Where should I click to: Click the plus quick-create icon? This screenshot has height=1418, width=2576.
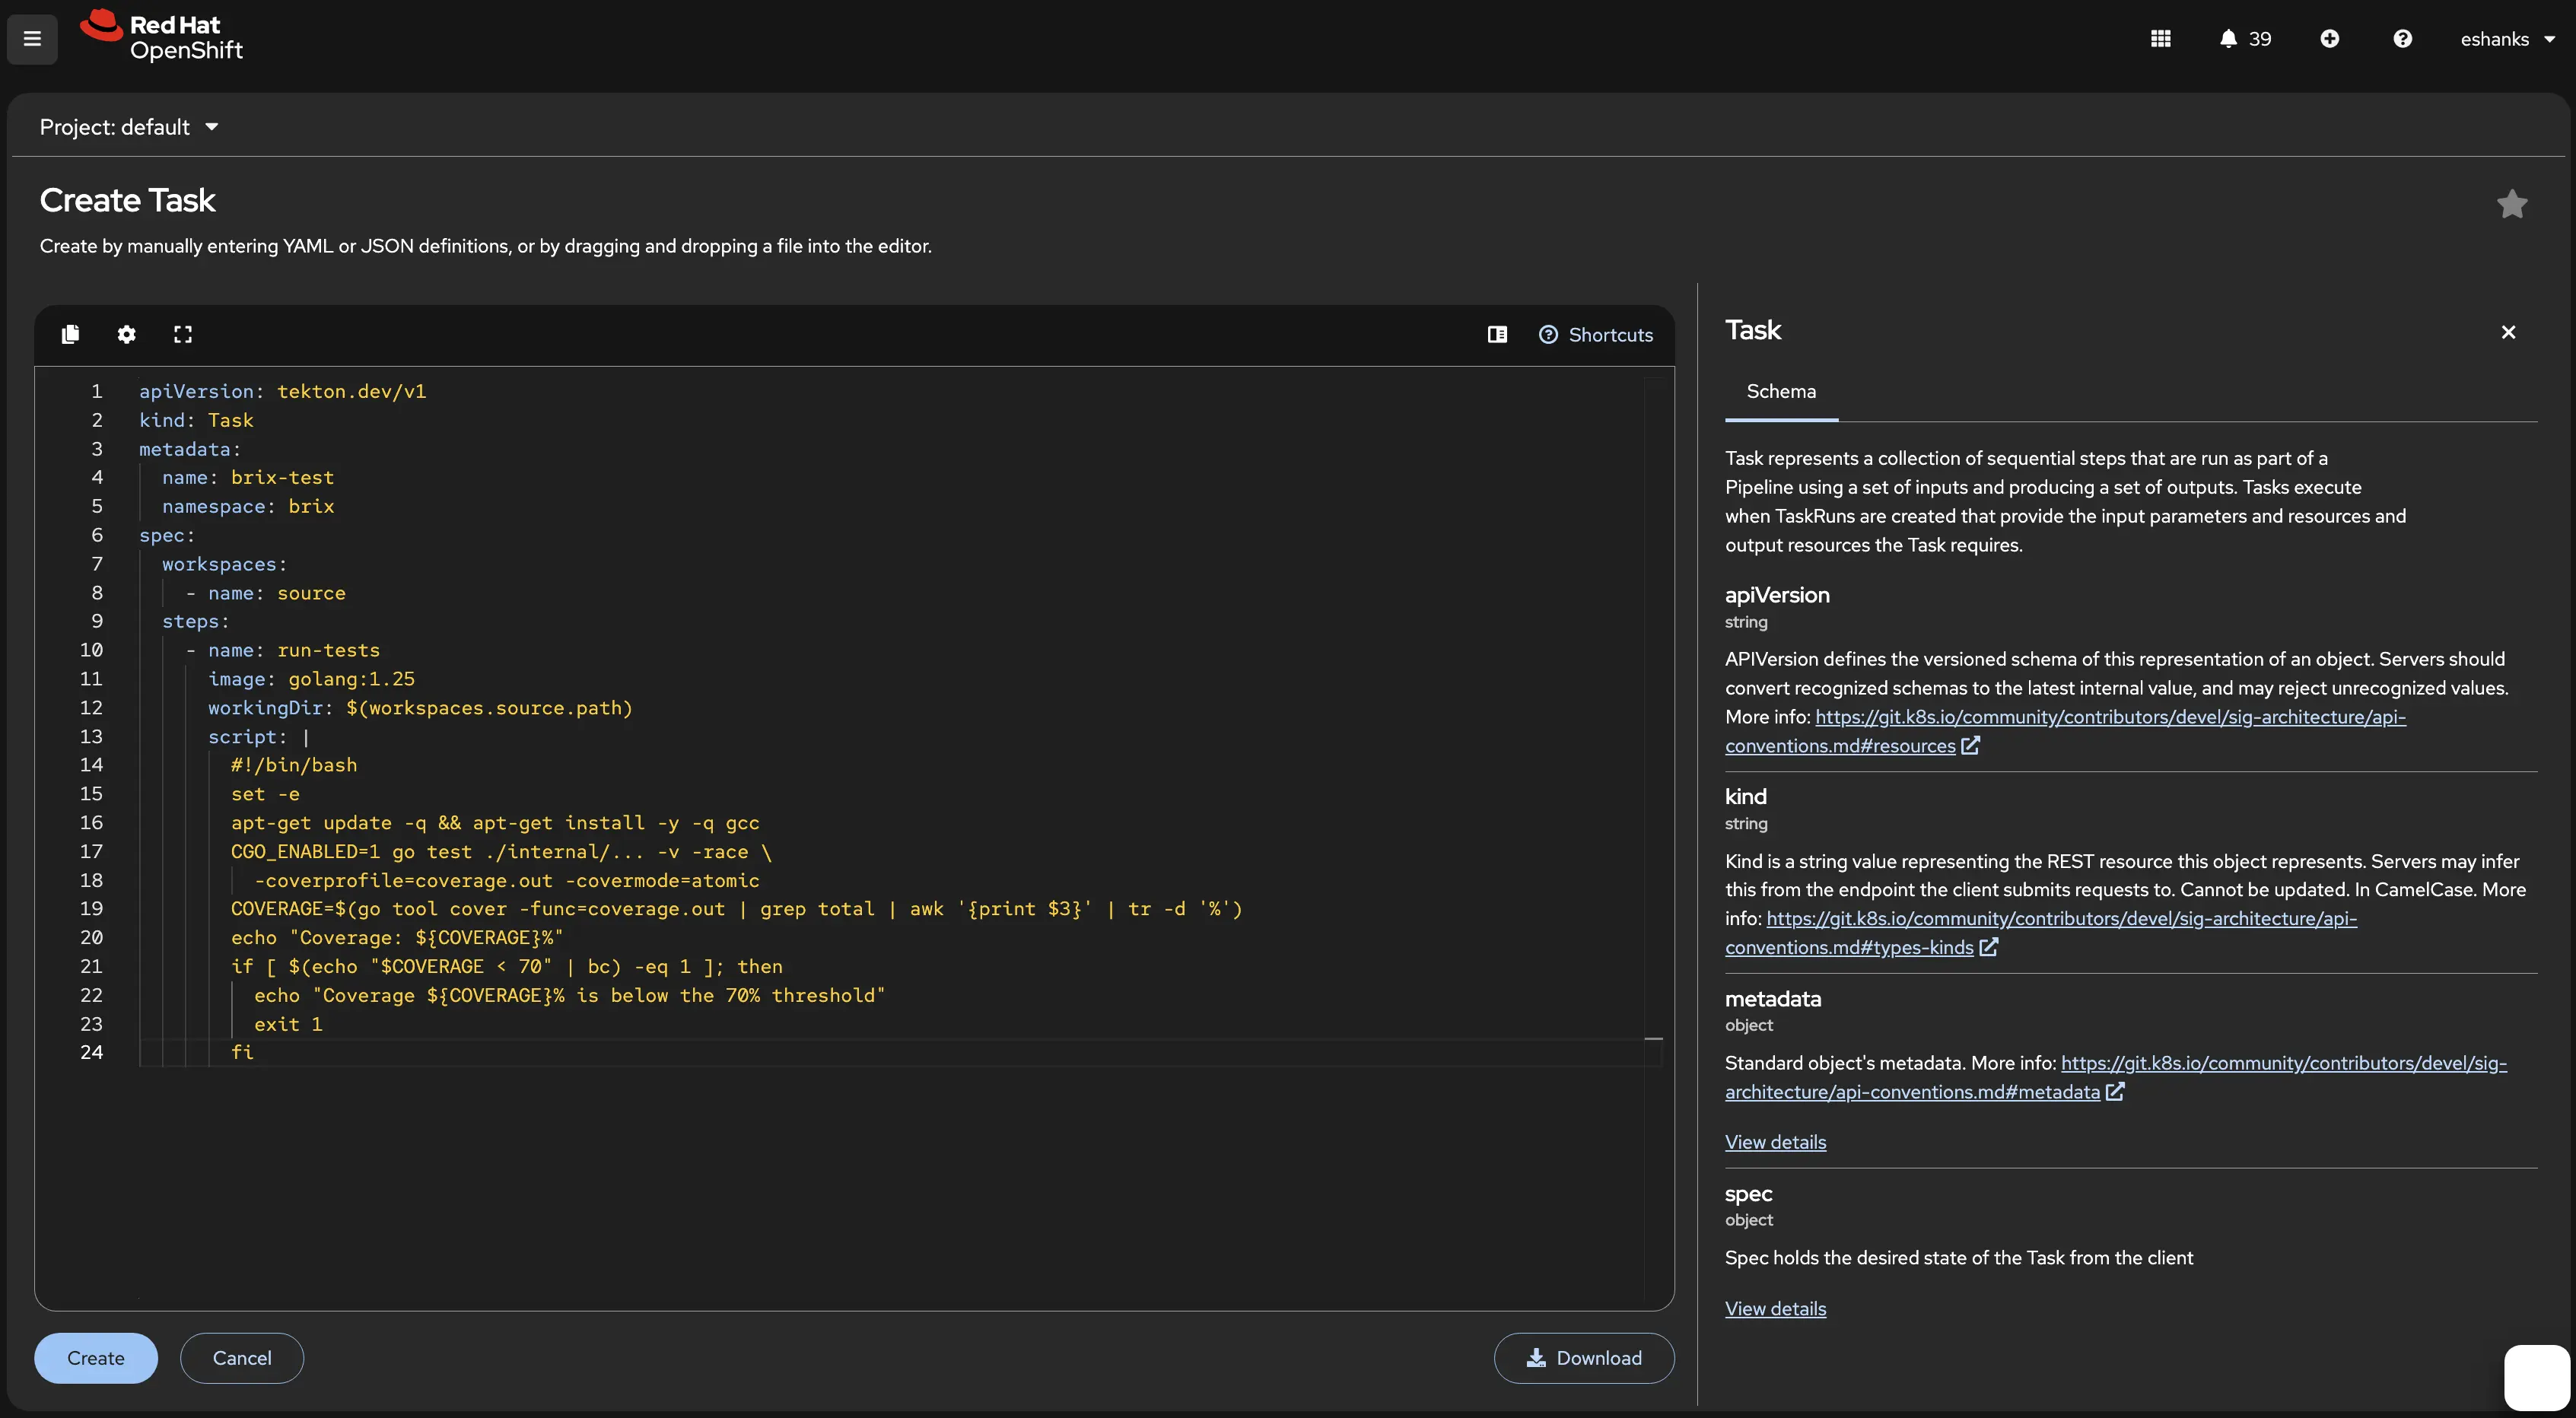pos(2329,39)
